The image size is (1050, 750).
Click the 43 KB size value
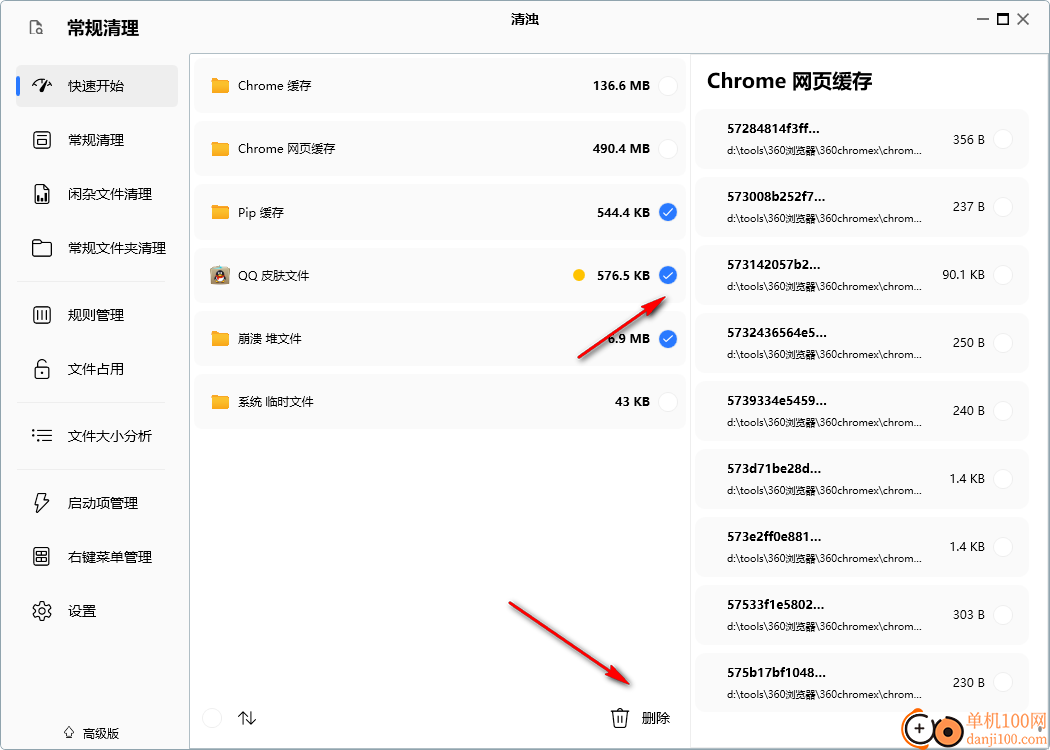point(632,402)
